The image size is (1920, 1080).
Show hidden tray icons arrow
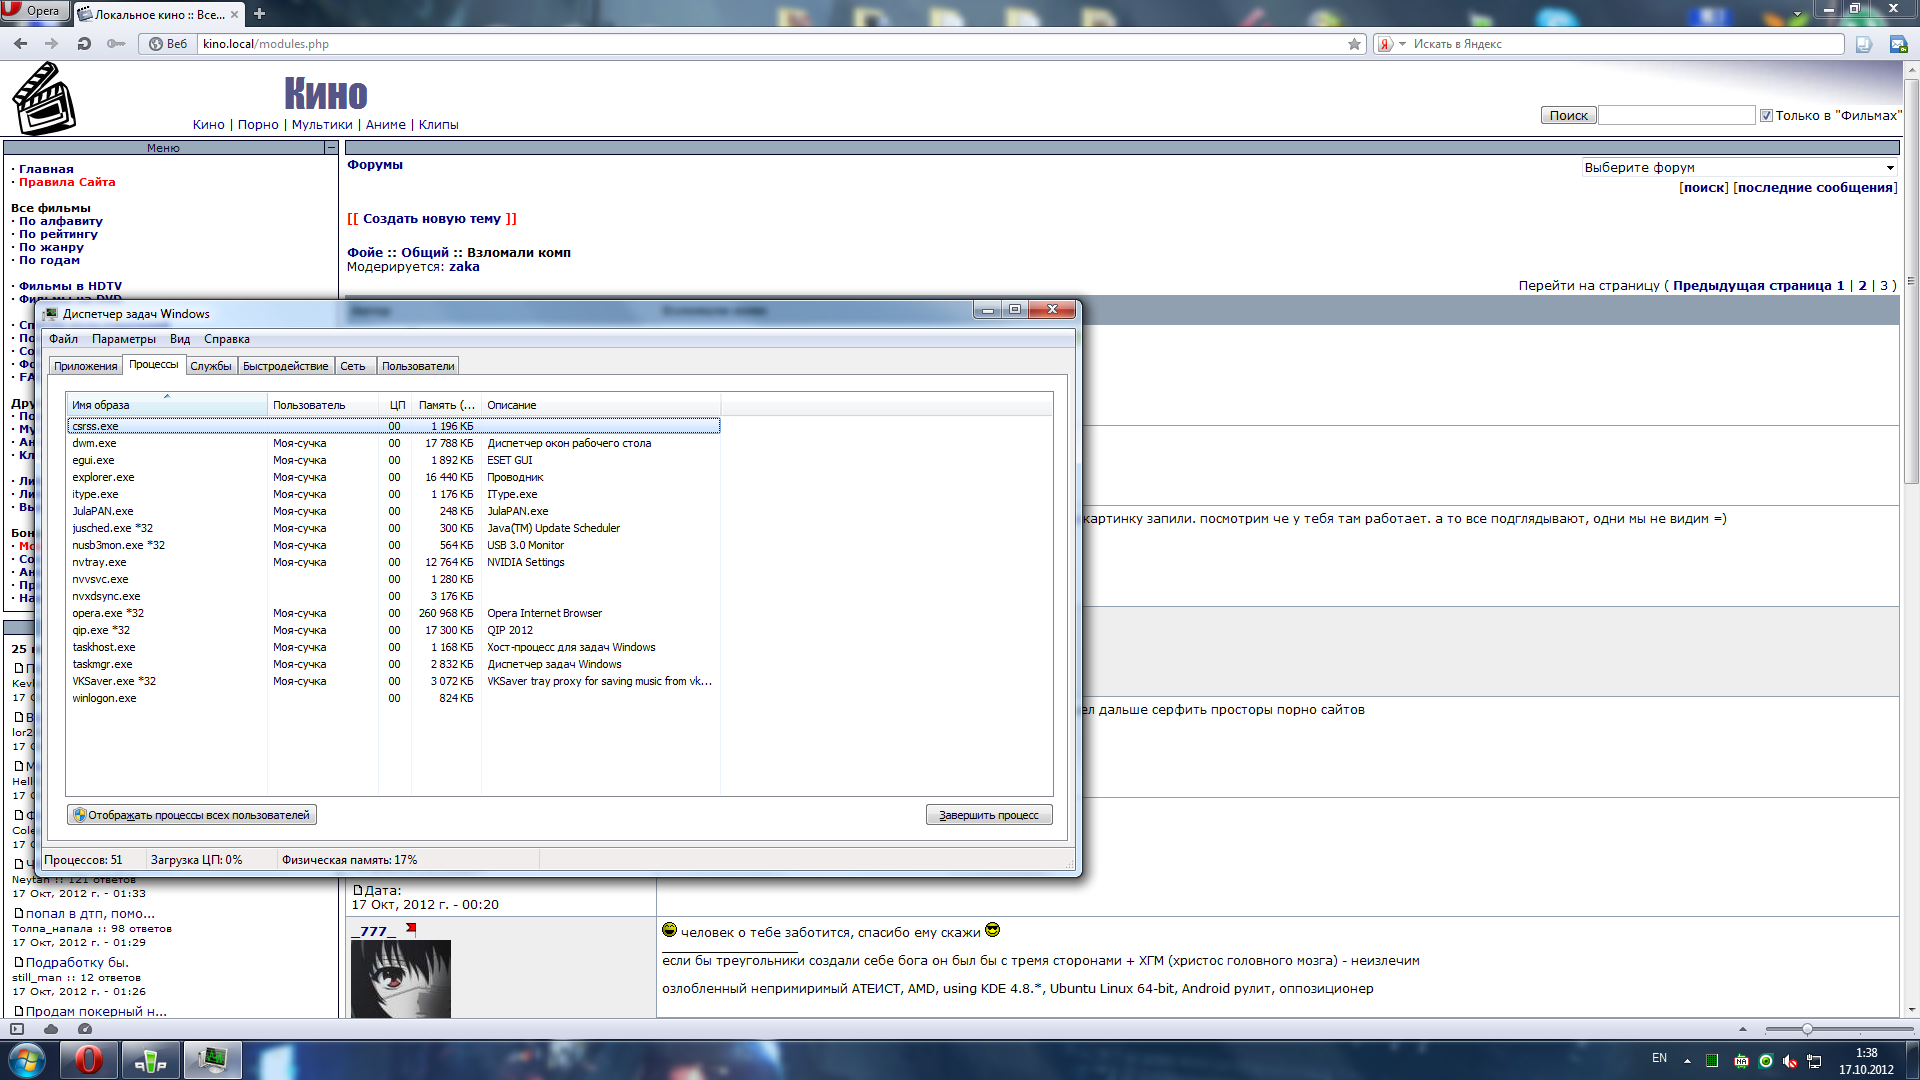1687,1061
